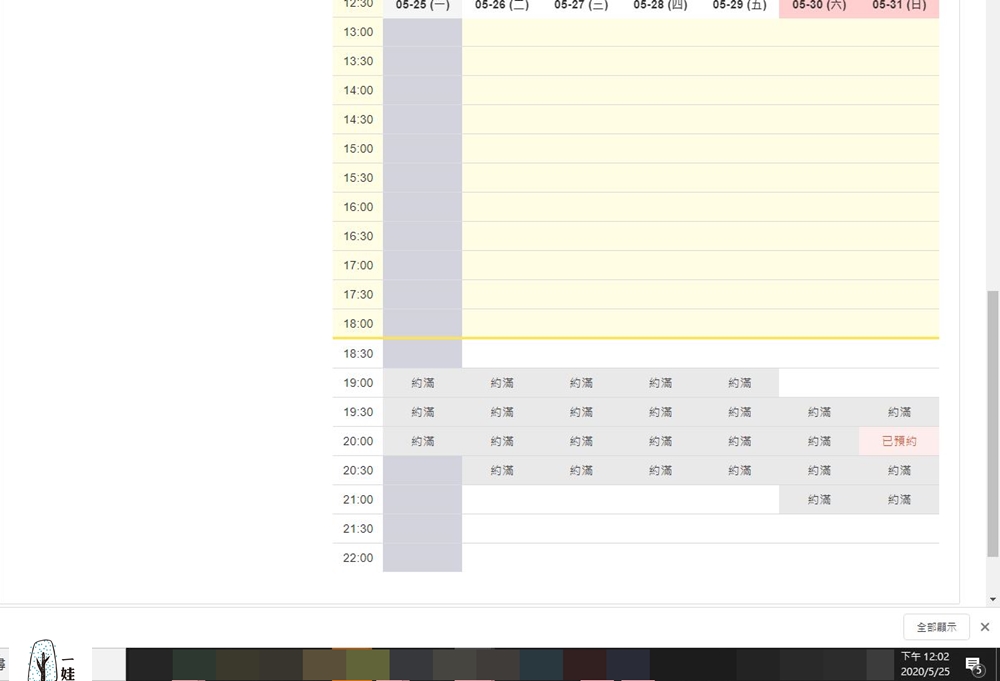Click the 16:30 time label
The height and width of the screenshot is (681, 1000).
358,237
